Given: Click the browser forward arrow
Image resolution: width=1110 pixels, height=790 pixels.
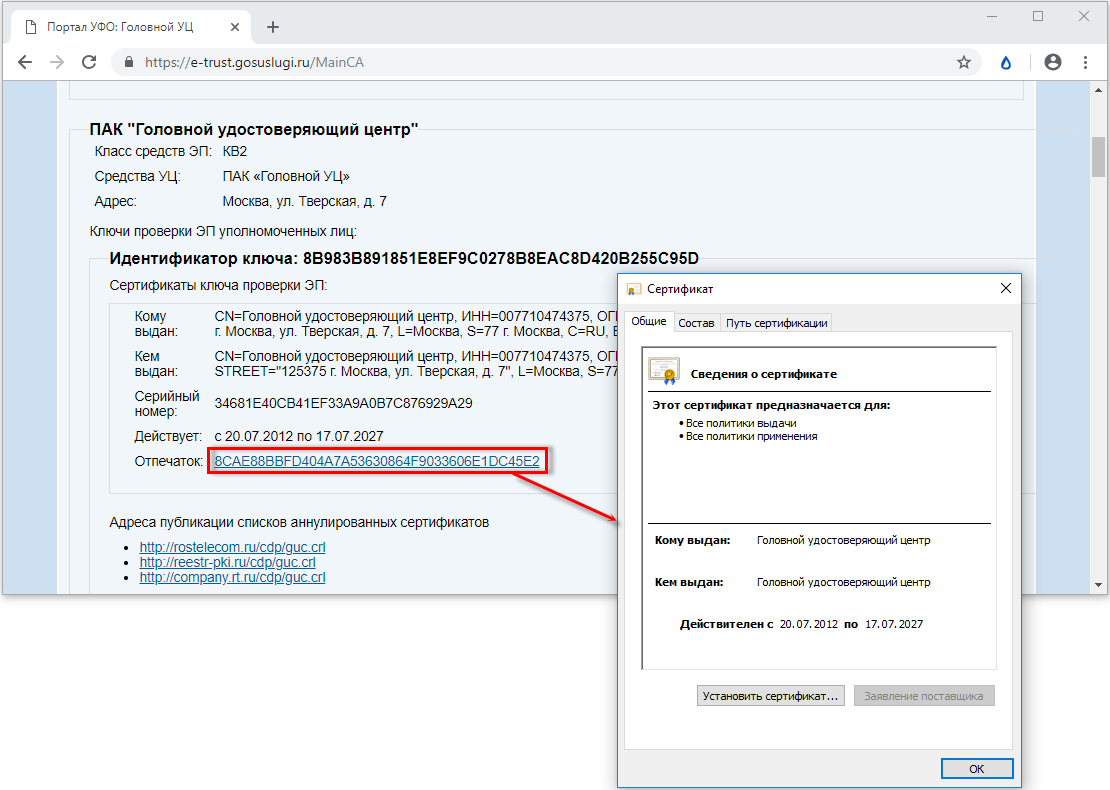Looking at the screenshot, I should pos(57,62).
